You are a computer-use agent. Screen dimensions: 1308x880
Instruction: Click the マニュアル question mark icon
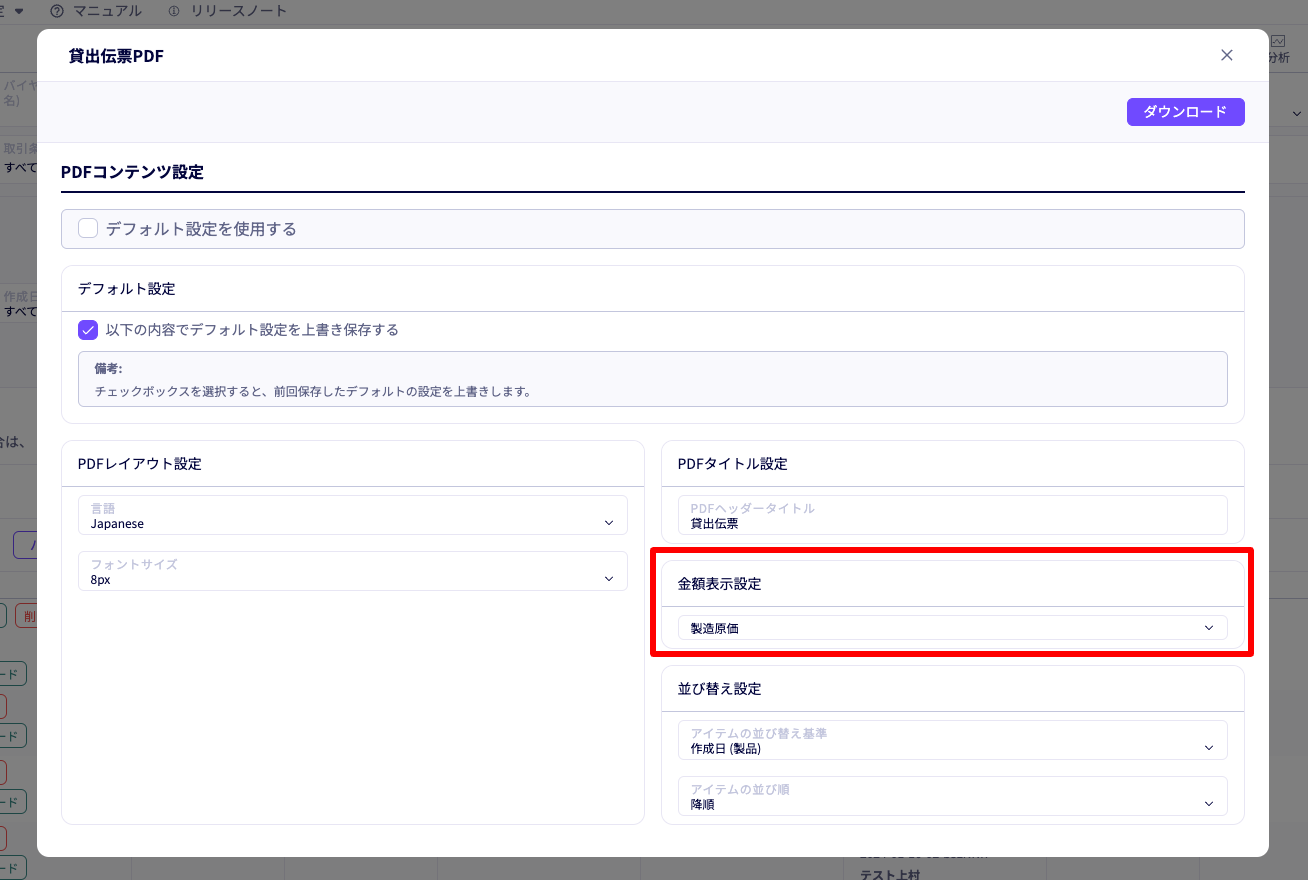tap(57, 11)
